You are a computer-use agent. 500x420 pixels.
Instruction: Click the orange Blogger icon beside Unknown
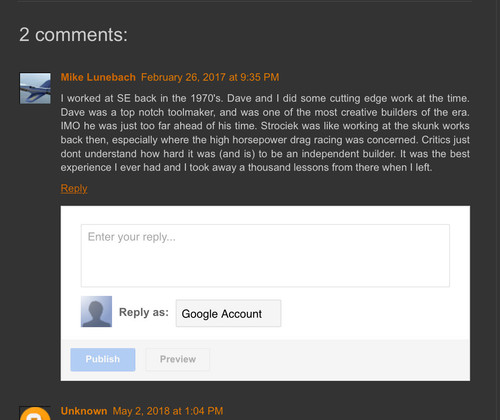click(35, 414)
